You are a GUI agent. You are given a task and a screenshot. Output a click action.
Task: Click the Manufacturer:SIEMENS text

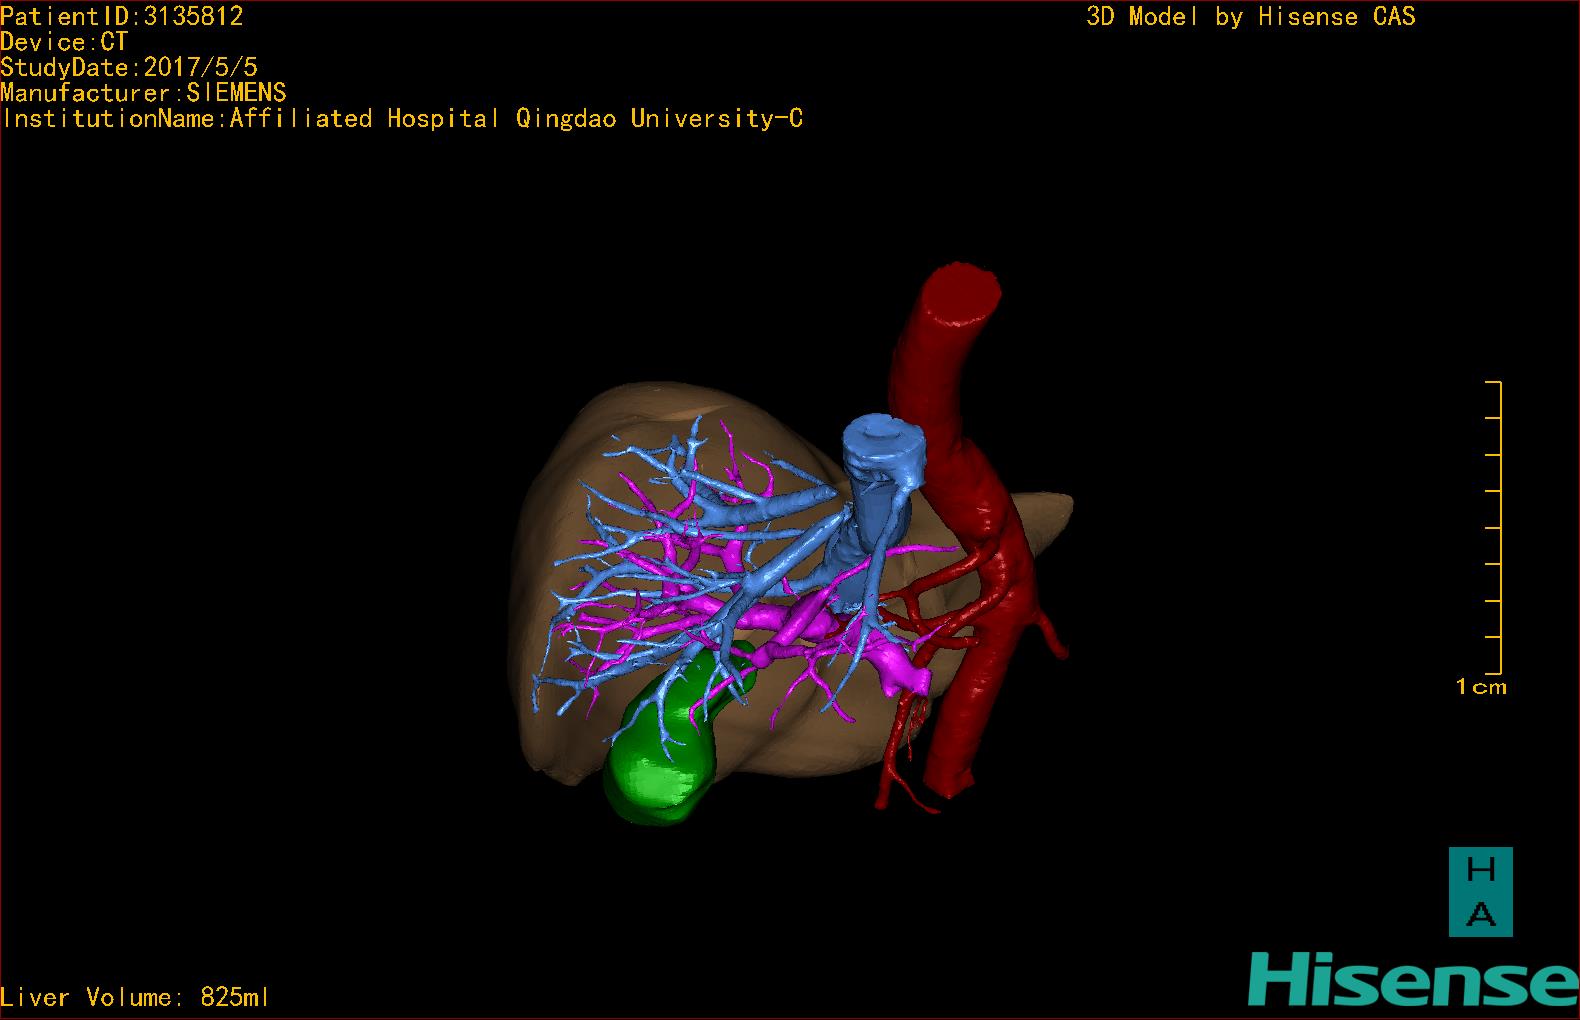[143, 93]
